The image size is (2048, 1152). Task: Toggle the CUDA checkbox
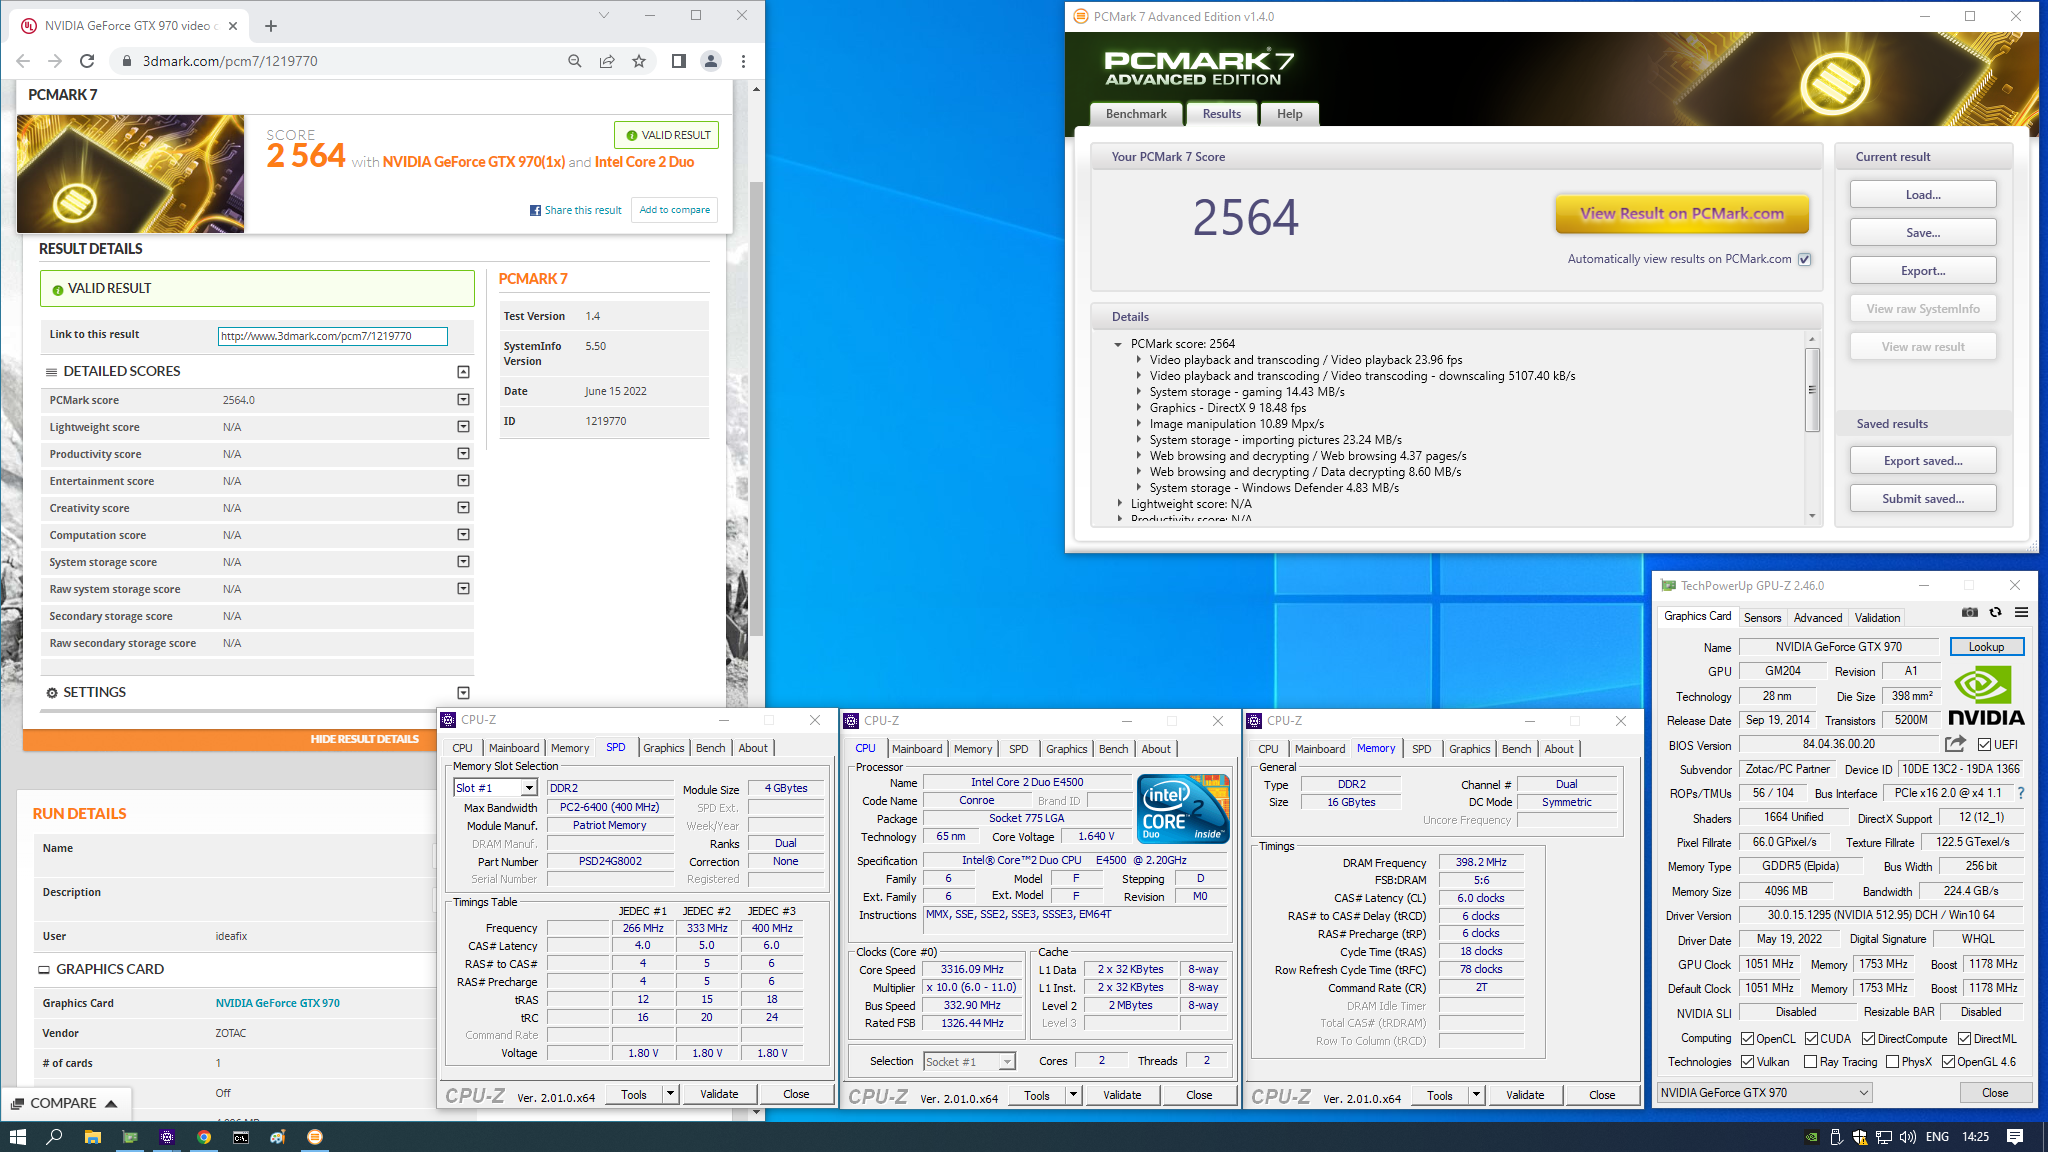(x=1811, y=1039)
